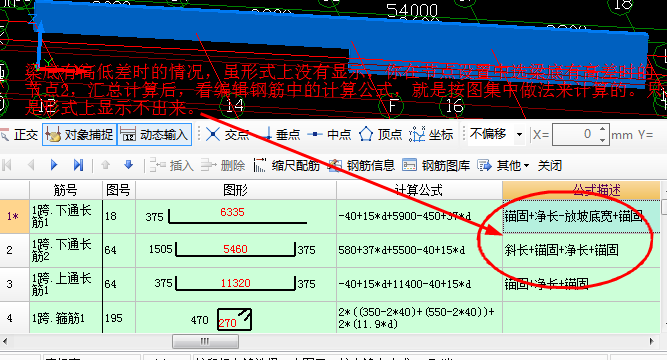The height and width of the screenshot is (360, 667).
Task: Toggle 动态输入 dynamic input
Action: pyautogui.click(x=154, y=135)
